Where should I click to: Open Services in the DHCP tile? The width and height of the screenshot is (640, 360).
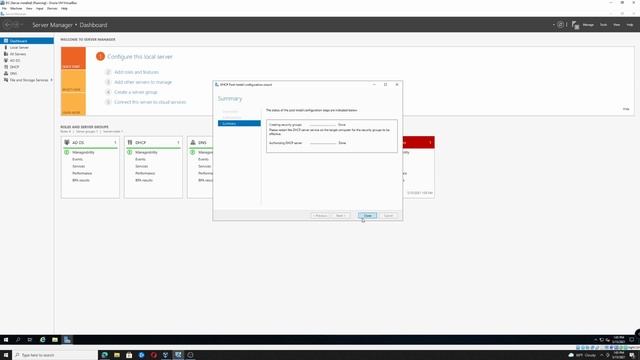click(x=142, y=166)
